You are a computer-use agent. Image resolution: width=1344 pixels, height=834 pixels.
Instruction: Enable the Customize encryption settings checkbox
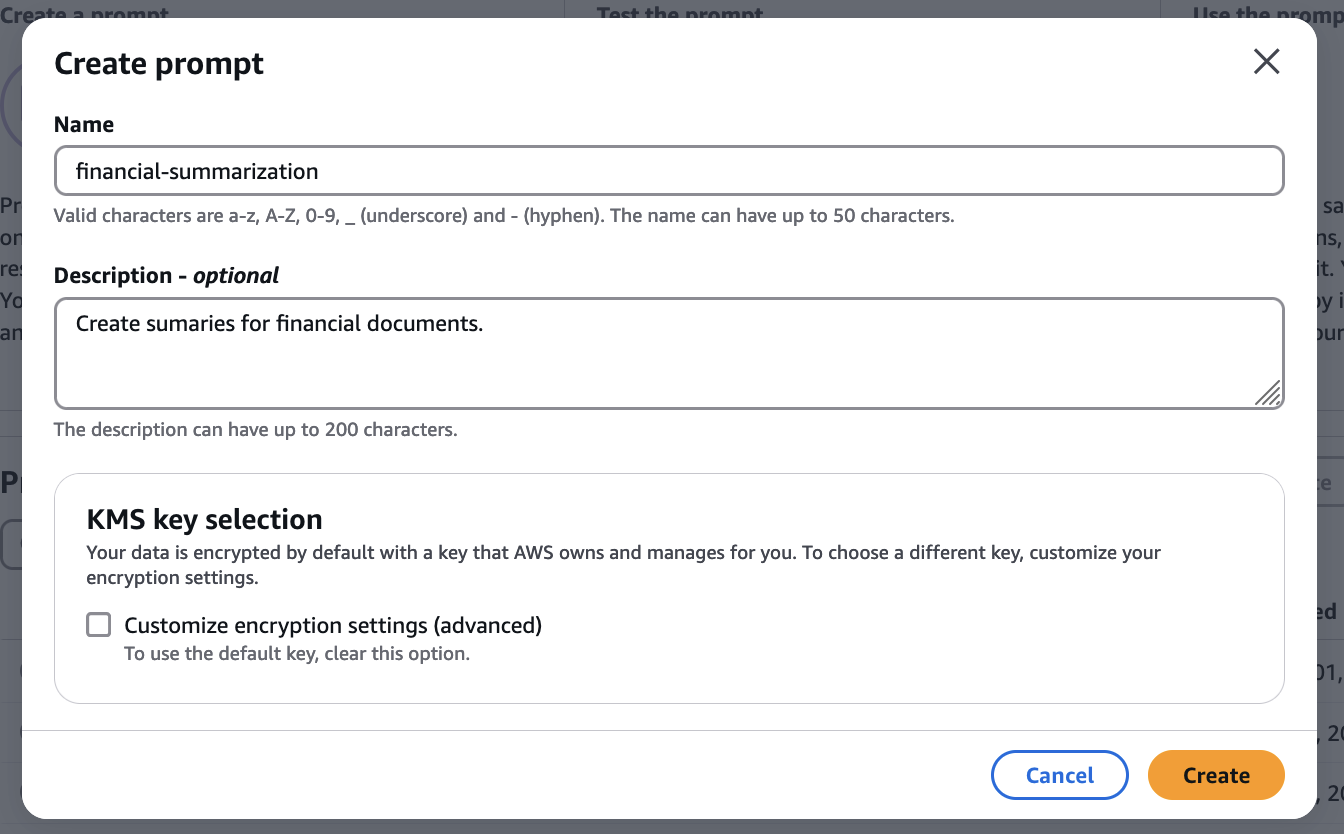tap(98, 625)
